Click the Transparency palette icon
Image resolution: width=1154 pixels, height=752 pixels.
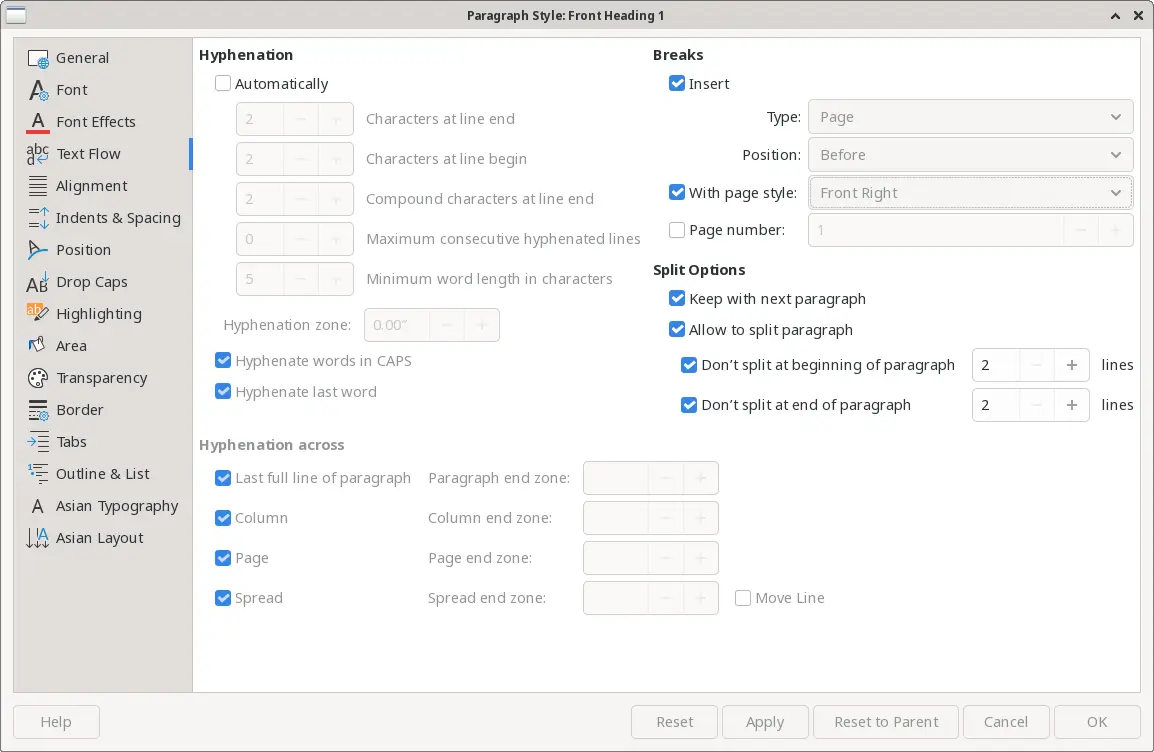coord(38,377)
